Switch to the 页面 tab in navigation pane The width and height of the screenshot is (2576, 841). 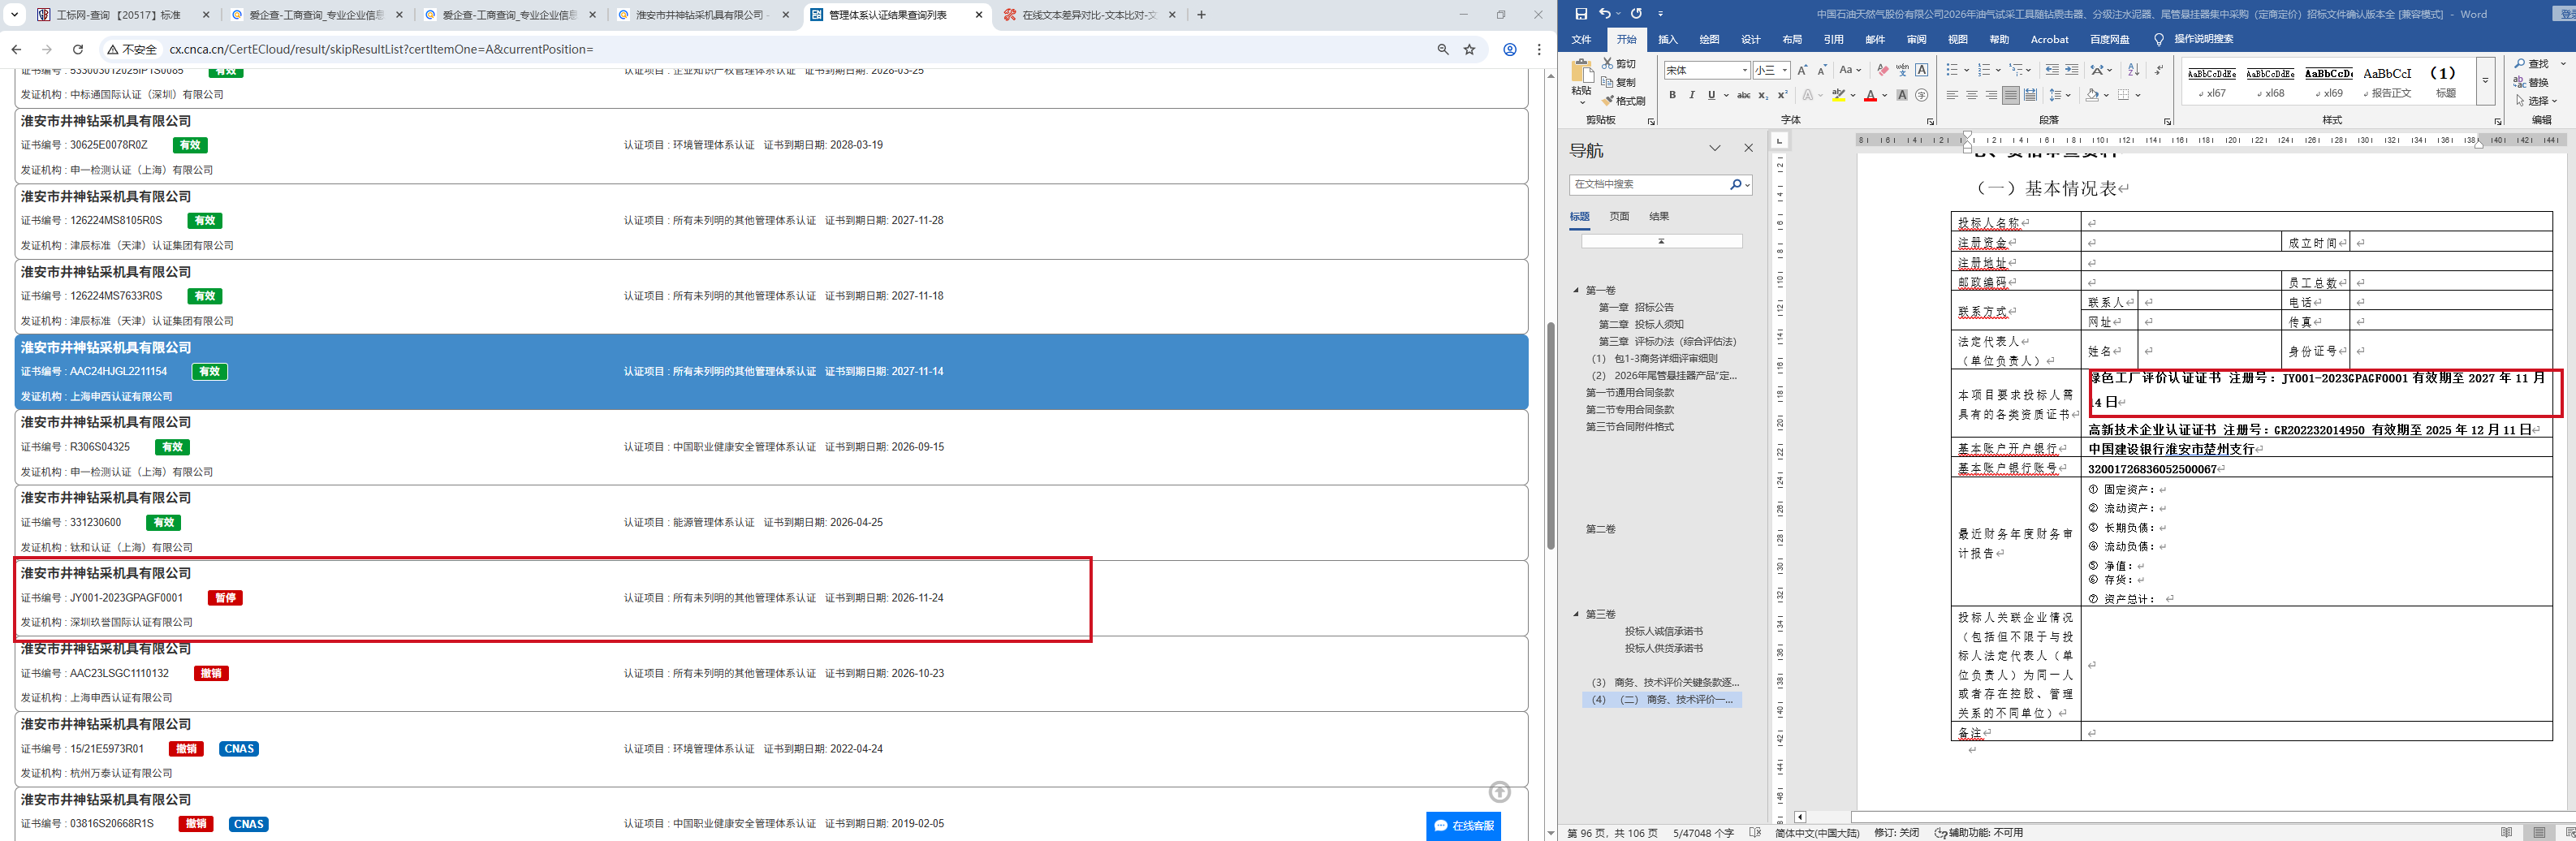tap(1619, 216)
